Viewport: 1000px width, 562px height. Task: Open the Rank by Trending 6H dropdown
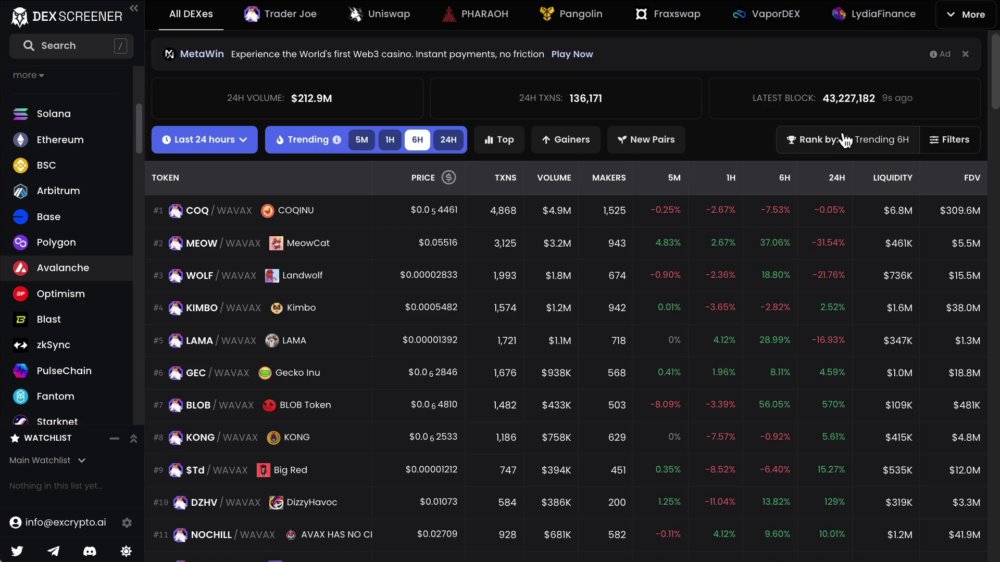point(848,140)
